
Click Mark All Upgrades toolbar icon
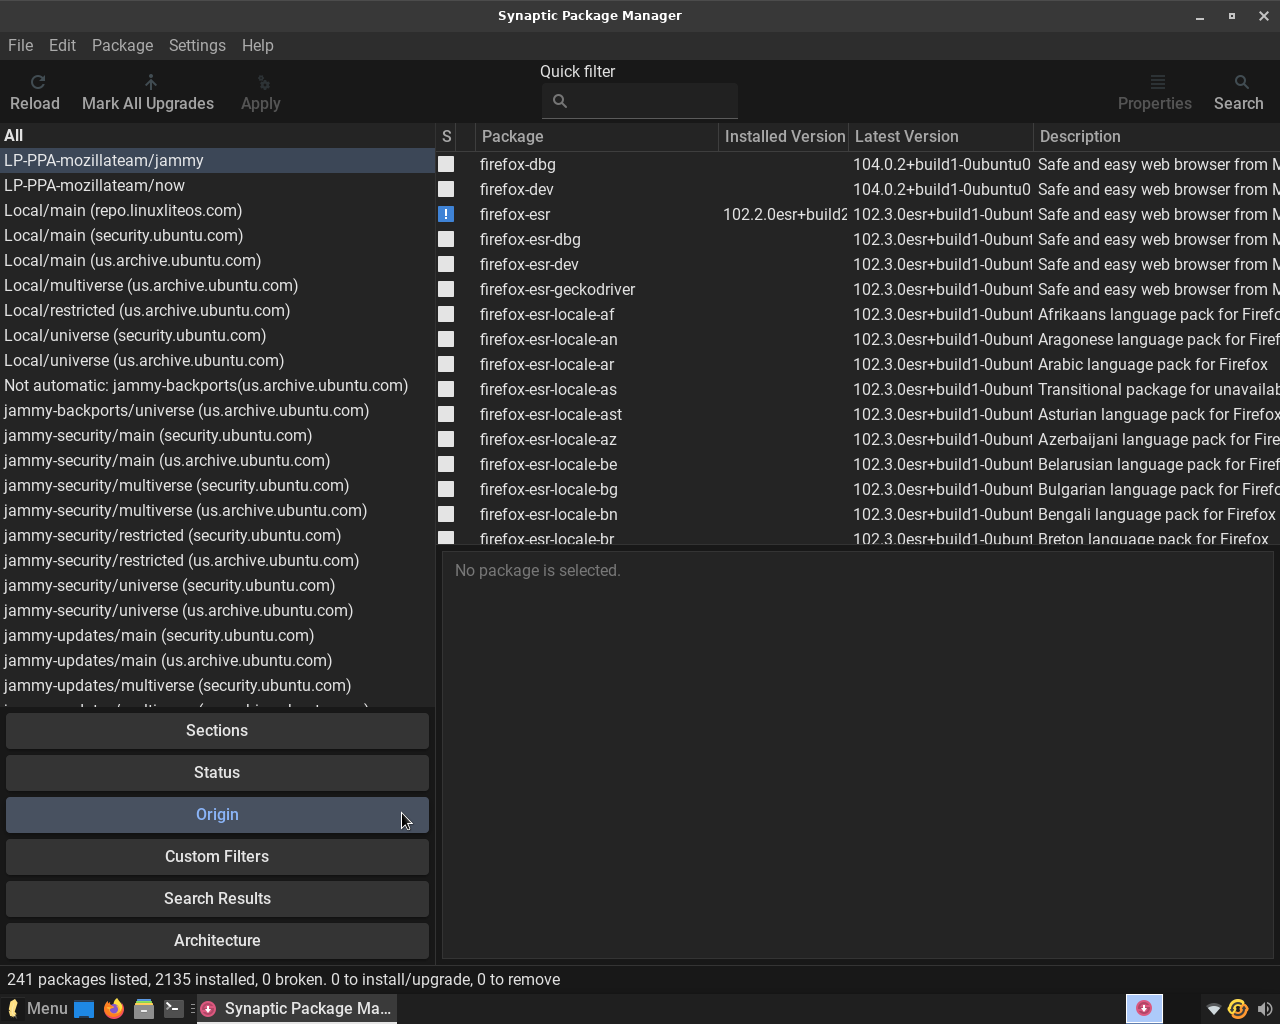click(x=151, y=82)
